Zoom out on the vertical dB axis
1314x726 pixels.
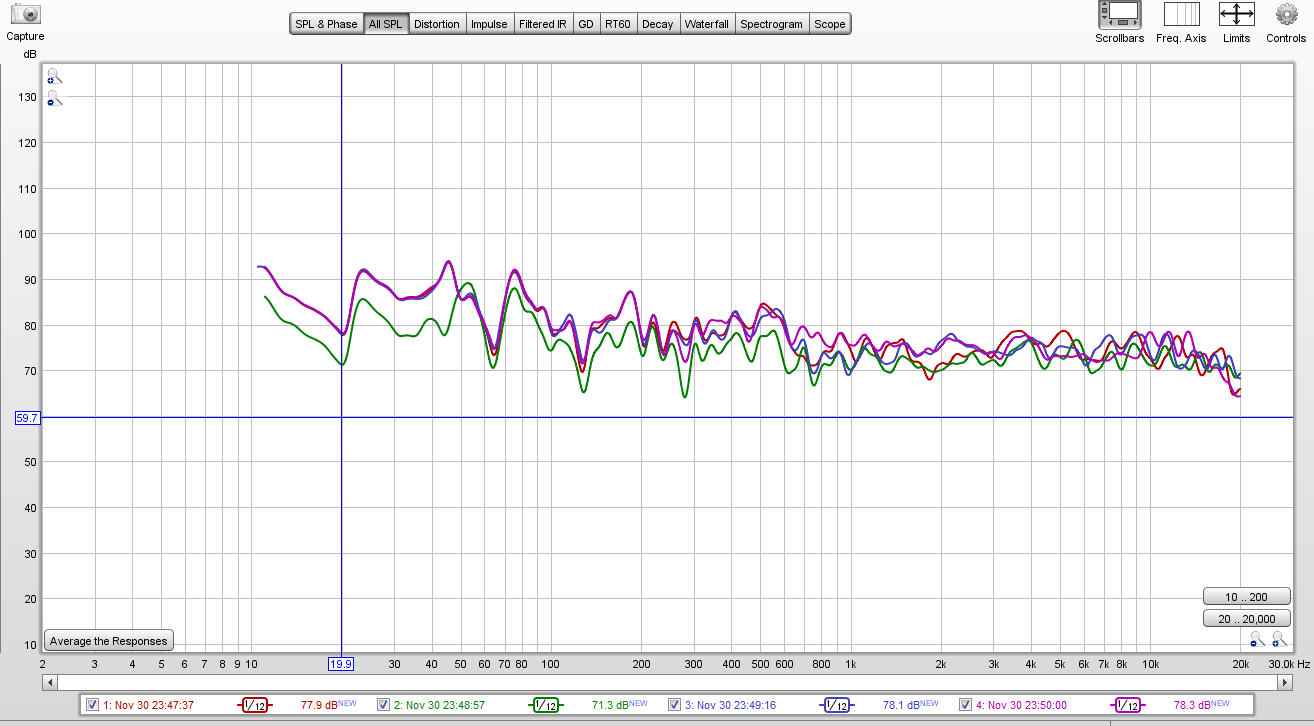(54, 99)
